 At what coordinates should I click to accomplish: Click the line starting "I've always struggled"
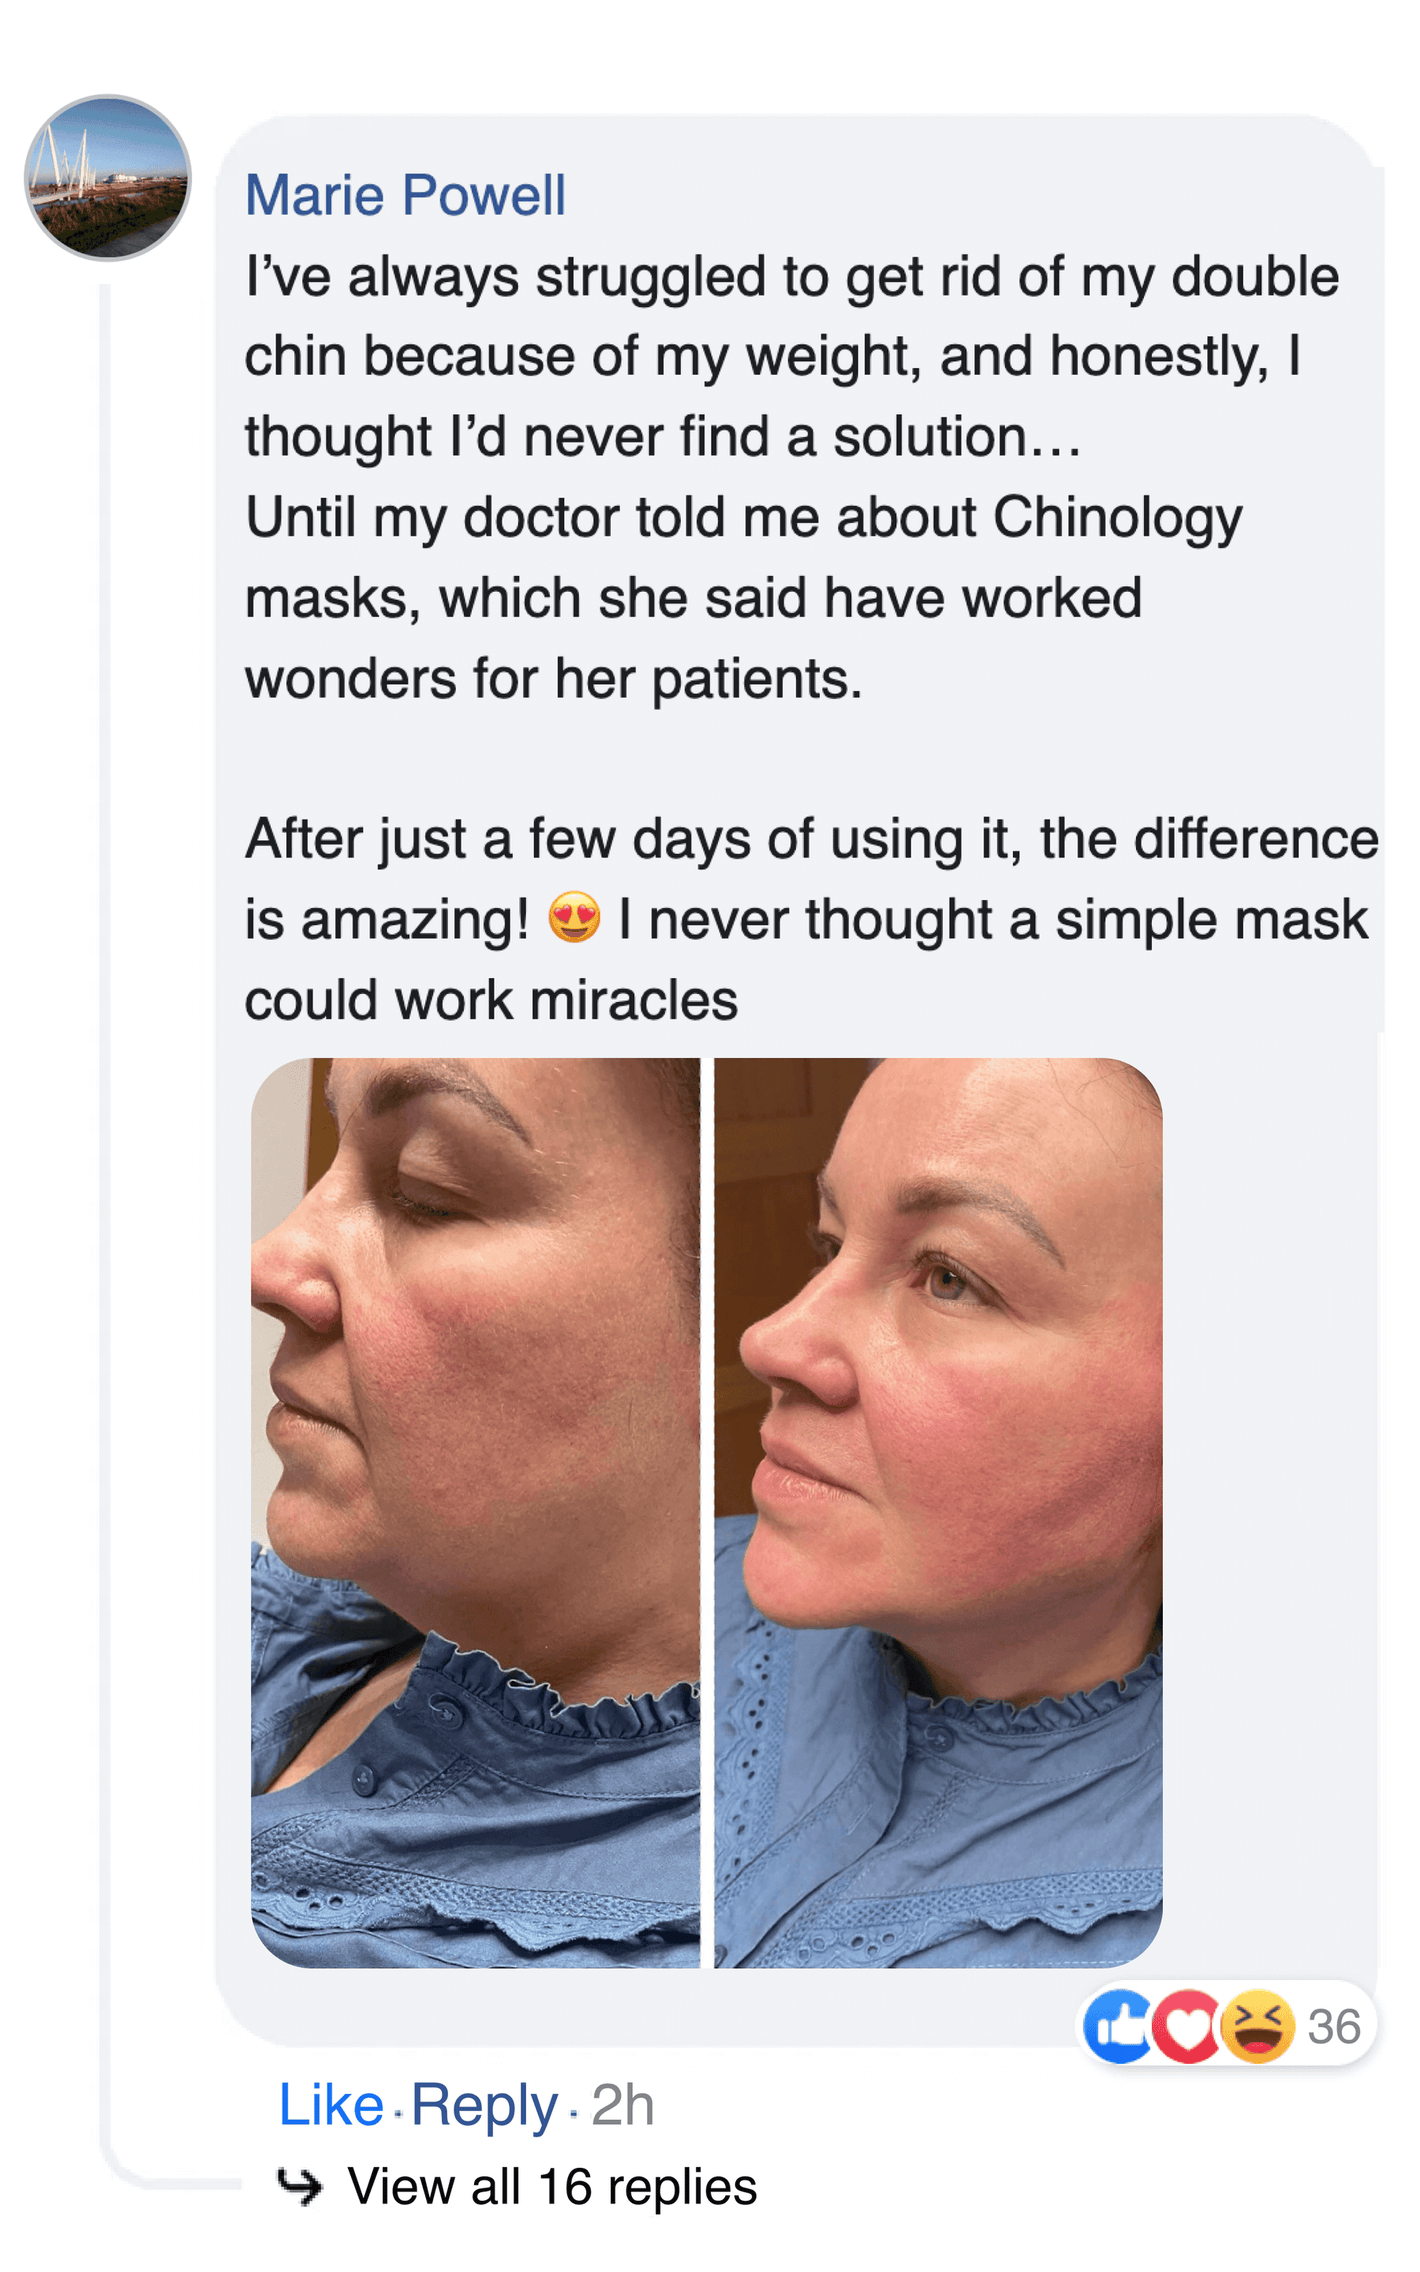click(x=791, y=277)
